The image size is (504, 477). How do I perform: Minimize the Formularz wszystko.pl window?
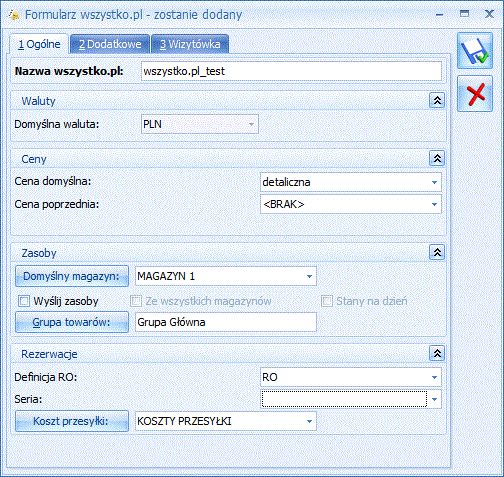[439, 14]
